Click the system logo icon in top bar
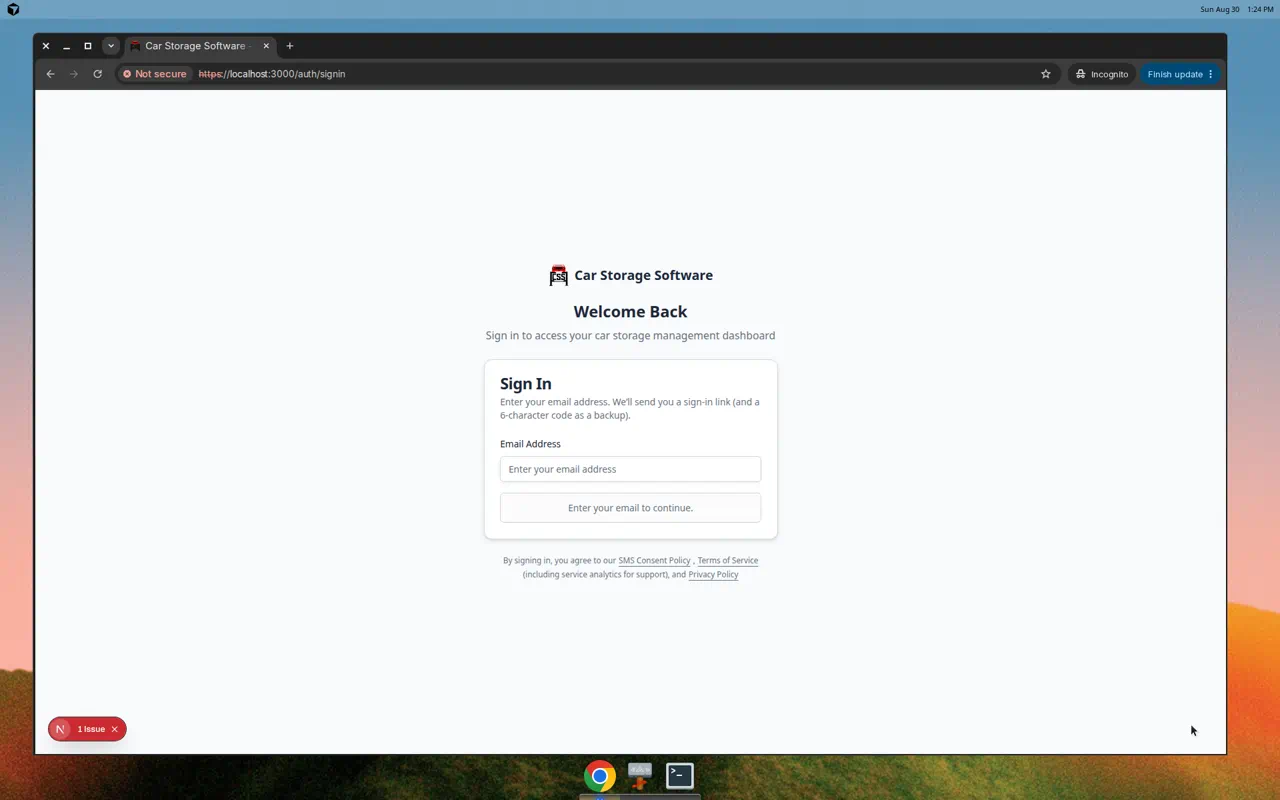This screenshot has width=1280, height=800. pyautogui.click(x=13, y=9)
